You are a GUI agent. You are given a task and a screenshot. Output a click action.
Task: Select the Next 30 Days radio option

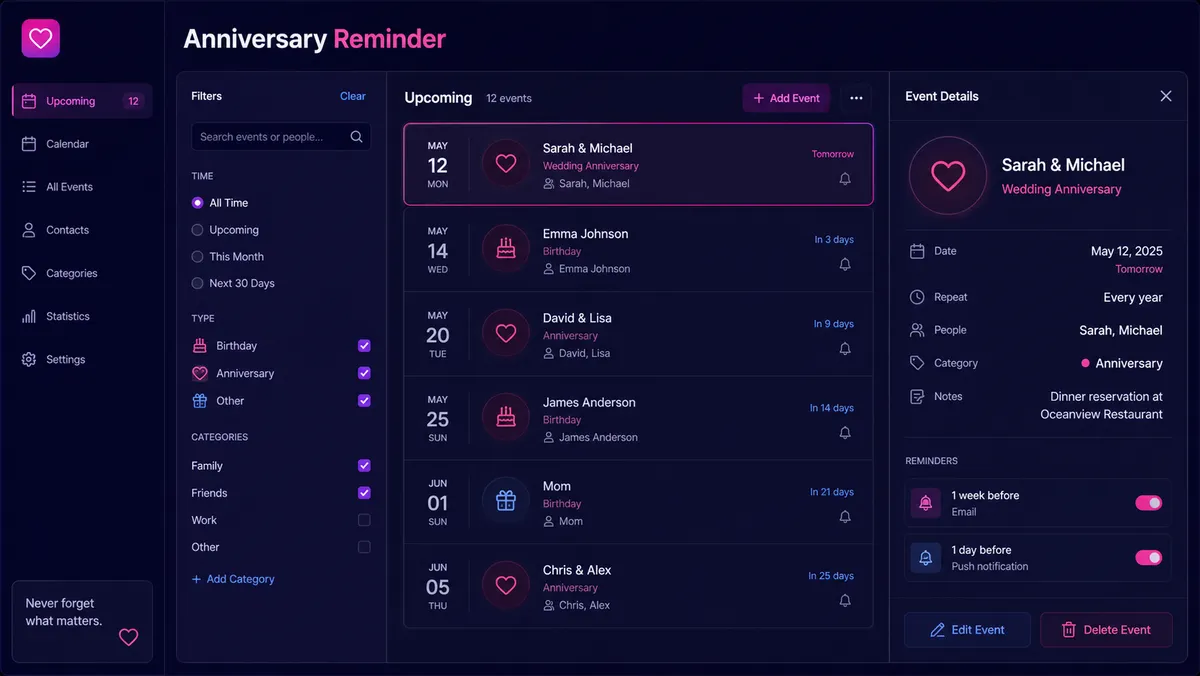(197, 283)
